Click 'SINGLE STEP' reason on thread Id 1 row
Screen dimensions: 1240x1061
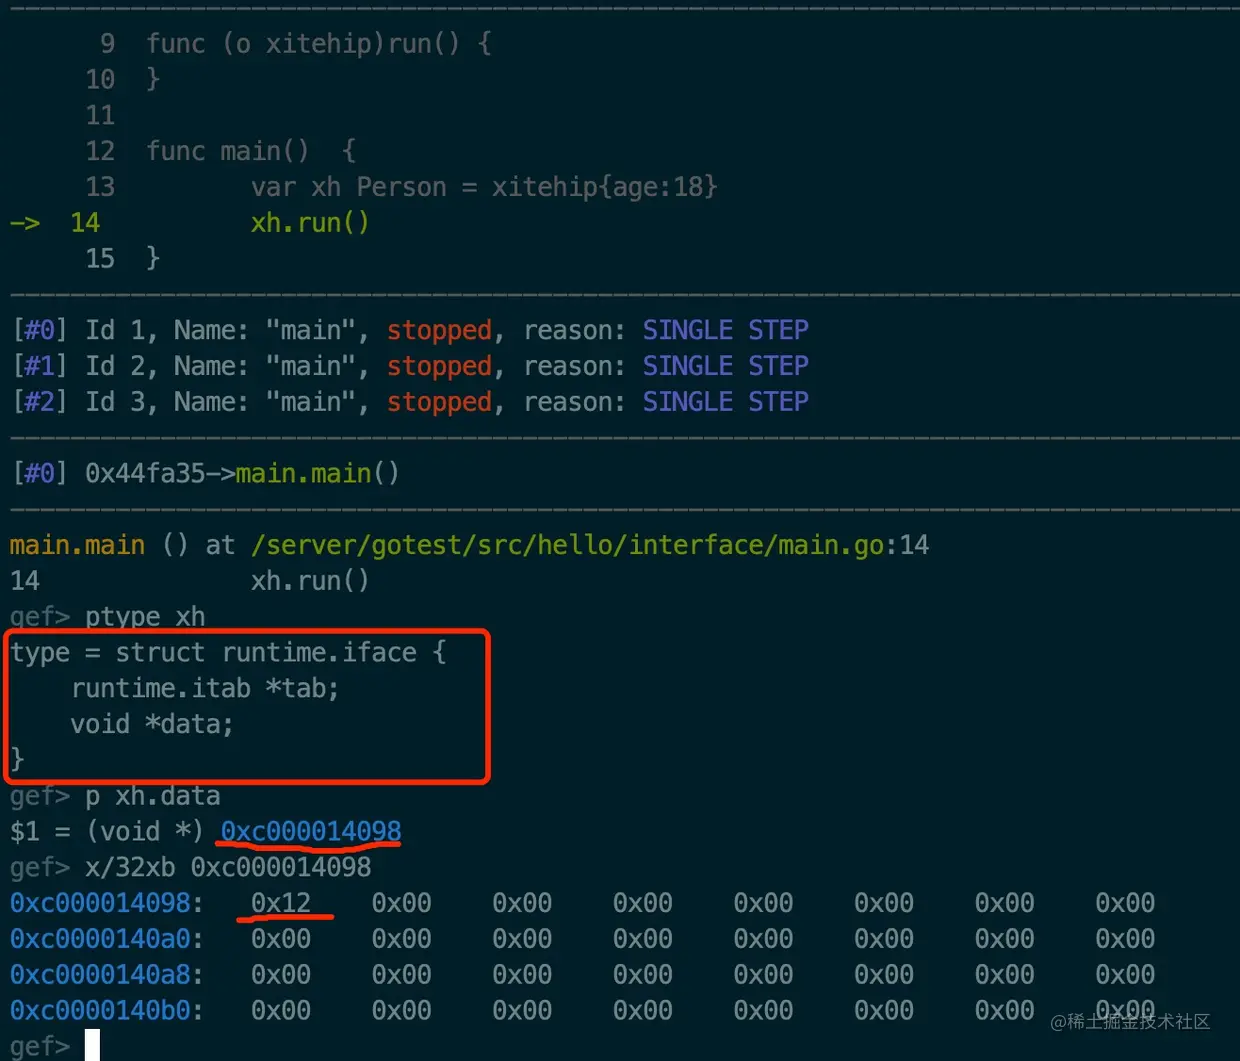point(726,330)
